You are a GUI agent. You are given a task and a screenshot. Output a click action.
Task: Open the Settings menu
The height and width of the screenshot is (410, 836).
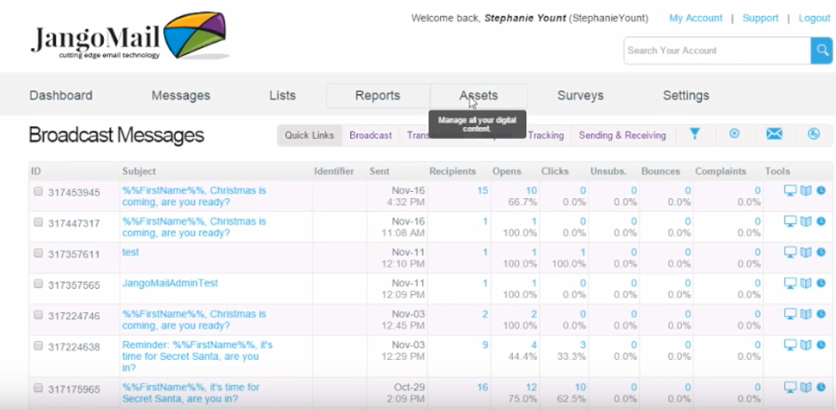click(686, 95)
